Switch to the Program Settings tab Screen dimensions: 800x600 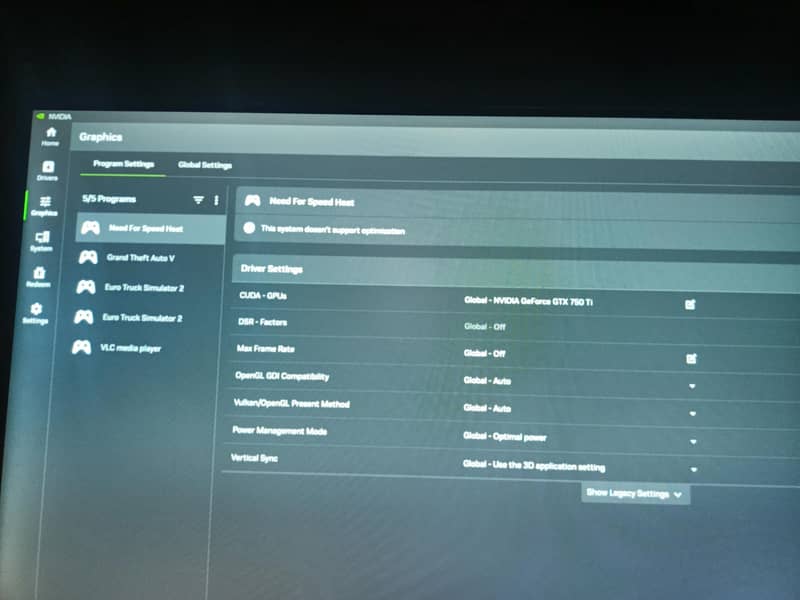(123, 164)
